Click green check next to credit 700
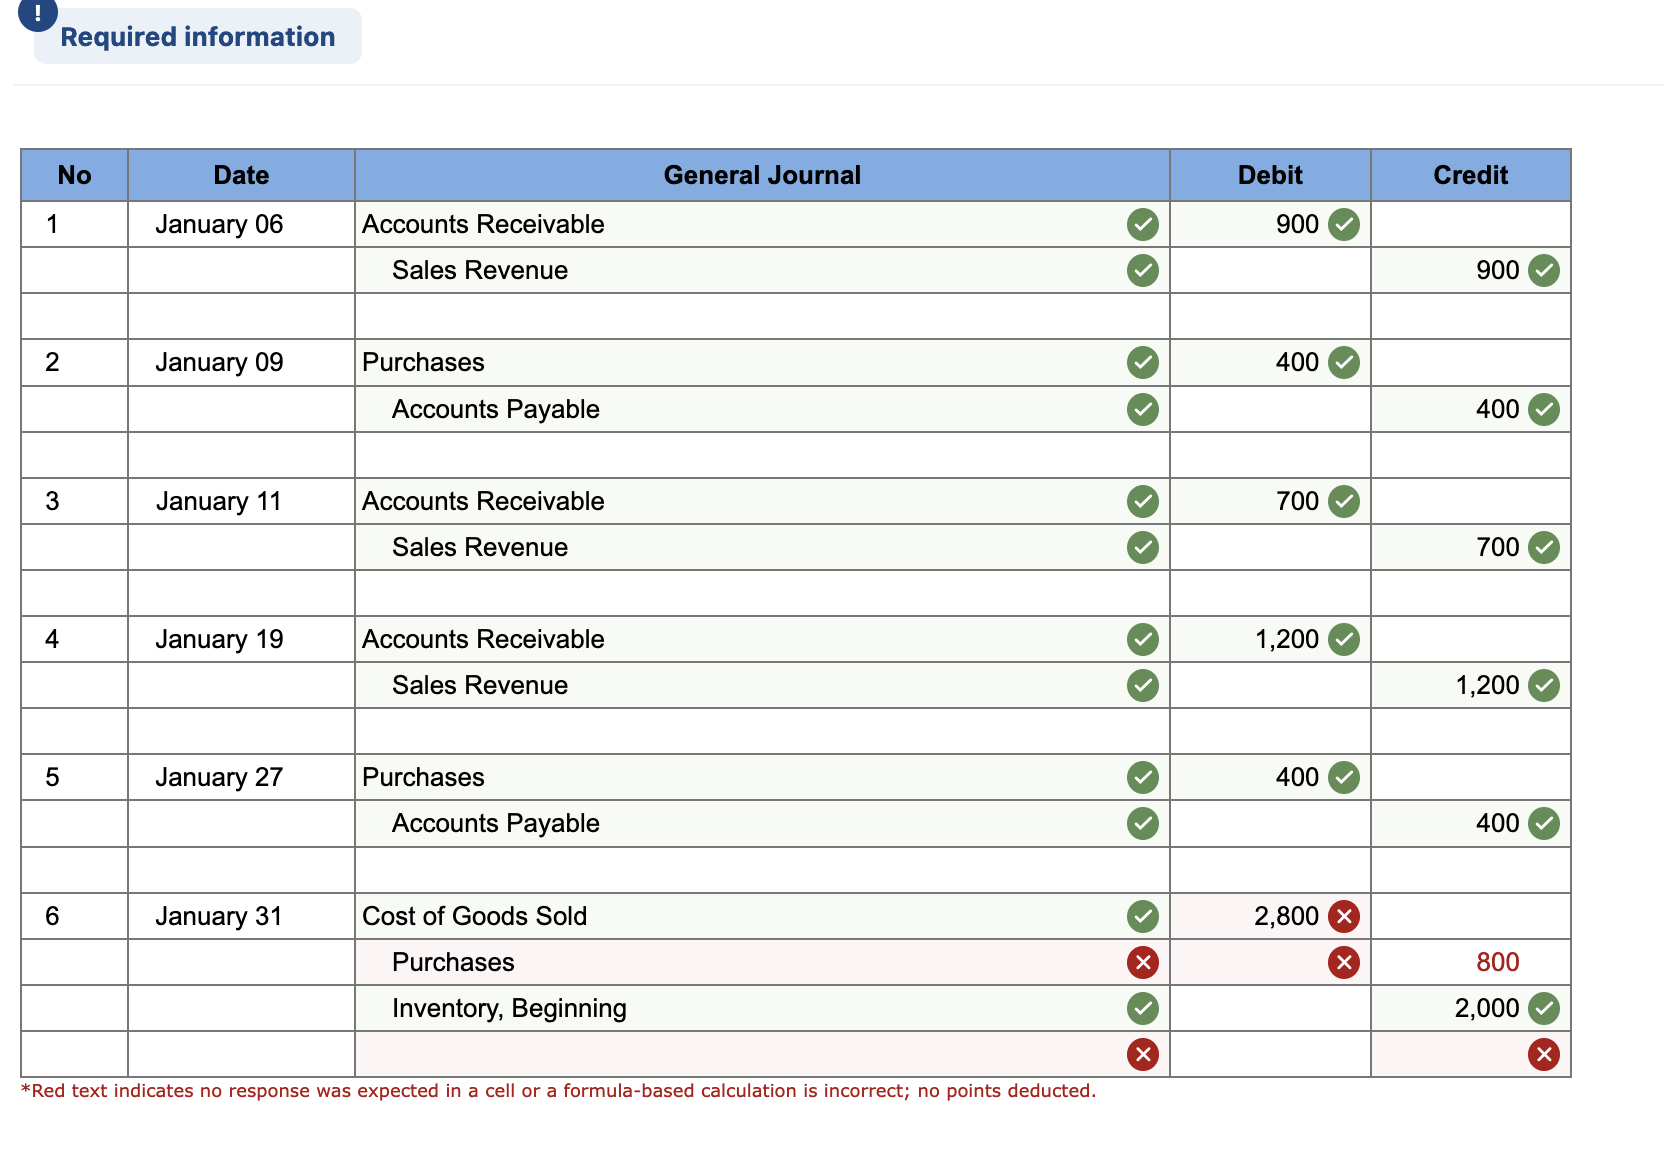Screen dimensions: 1664x1166 click(1544, 547)
